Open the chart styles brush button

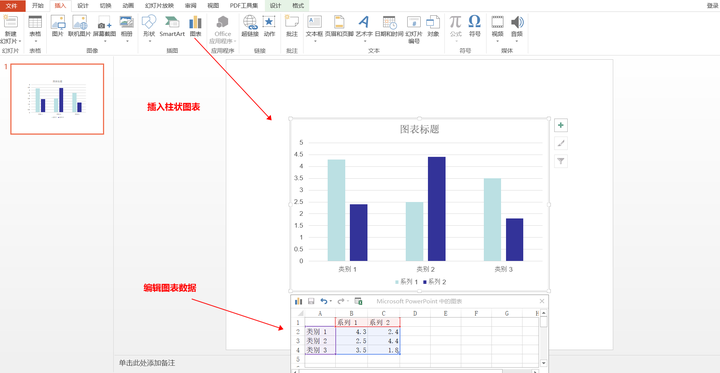point(561,143)
